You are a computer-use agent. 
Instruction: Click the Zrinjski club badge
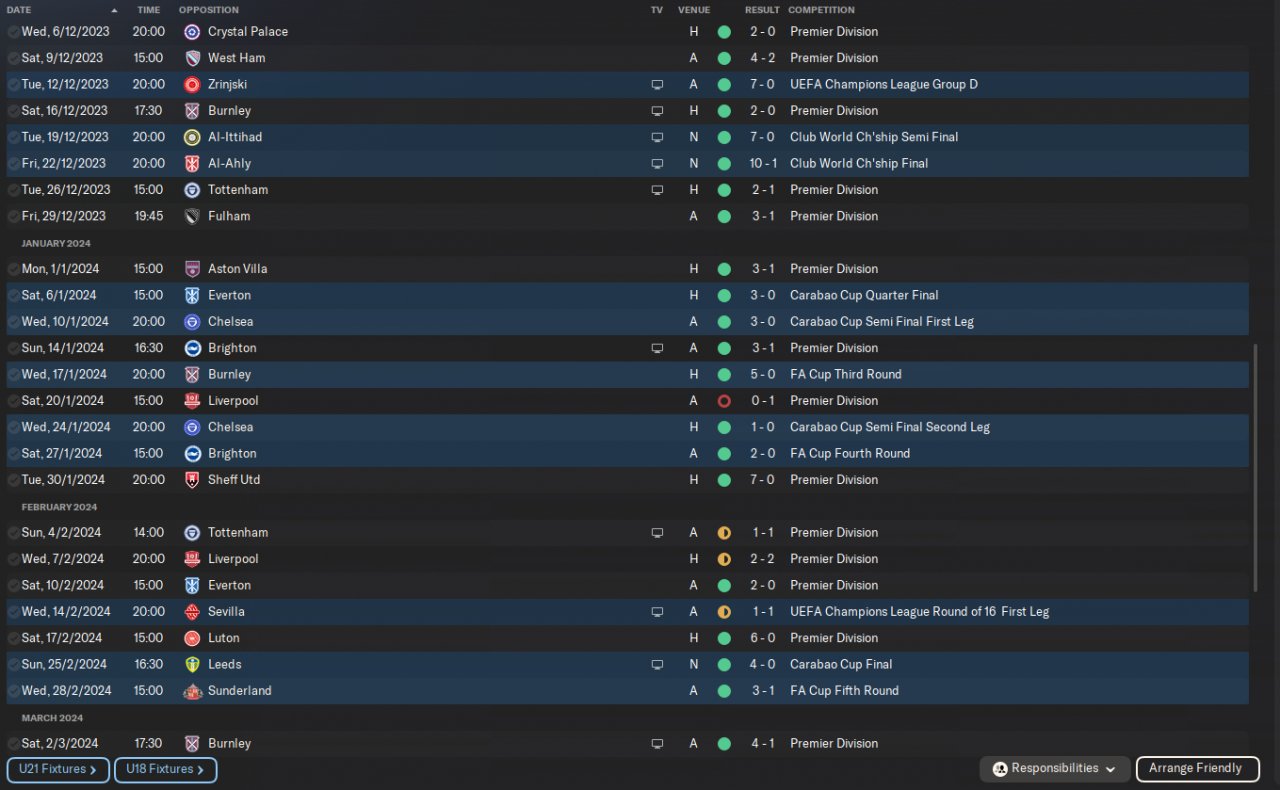pos(192,85)
